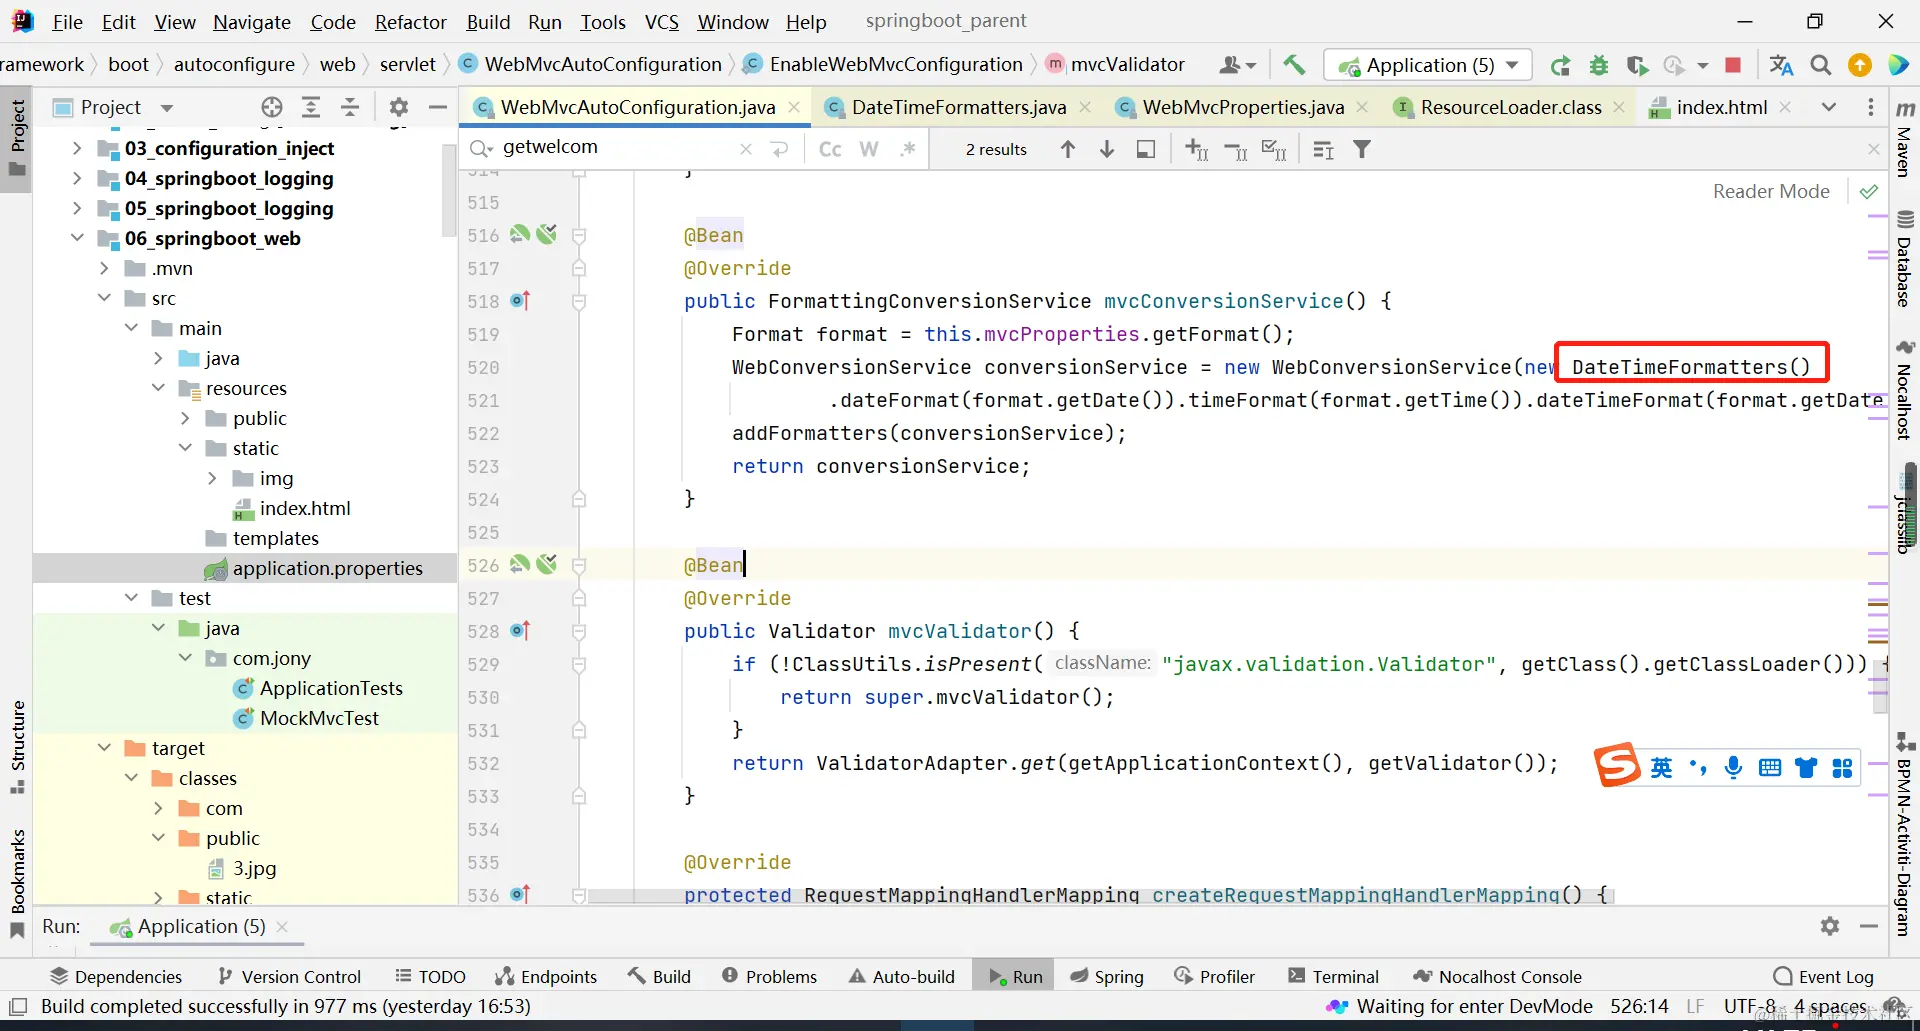Viewport: 1920px width, 1031px height.
Task: Toggle Regex option in search bar
Action: pyautogui.click(x=908, y=149)
